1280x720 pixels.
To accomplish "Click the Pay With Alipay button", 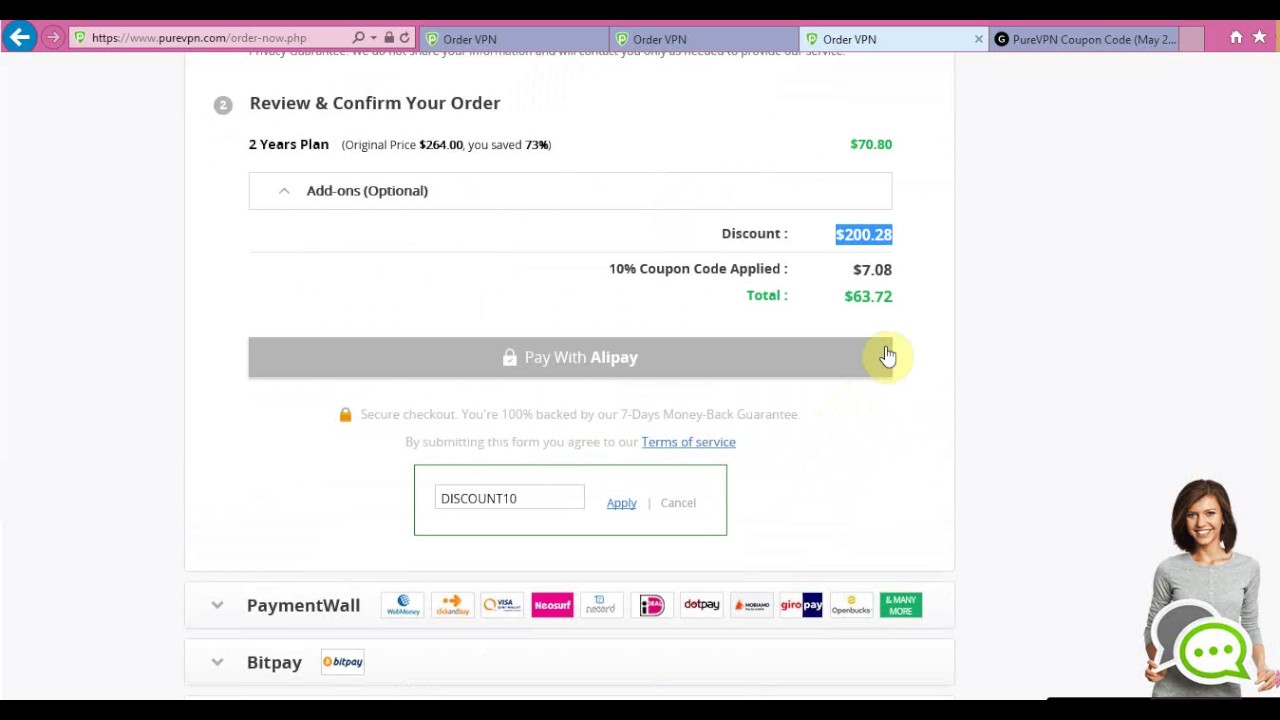I will click(570, 357).
